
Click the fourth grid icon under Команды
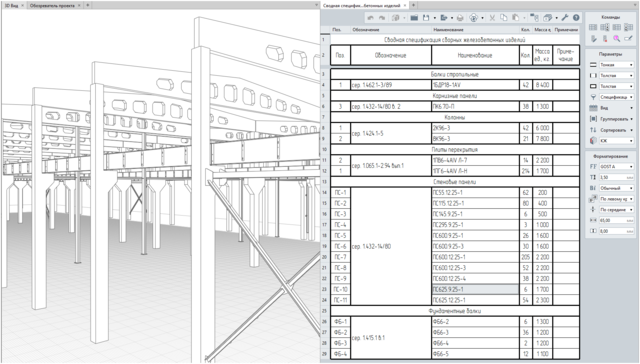coord(629,27)
